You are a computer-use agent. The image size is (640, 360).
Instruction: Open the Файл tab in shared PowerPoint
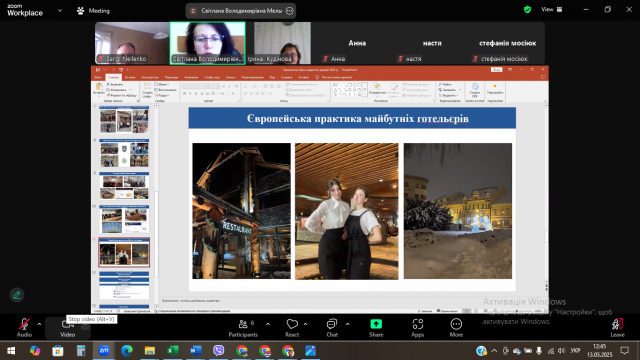98,77
